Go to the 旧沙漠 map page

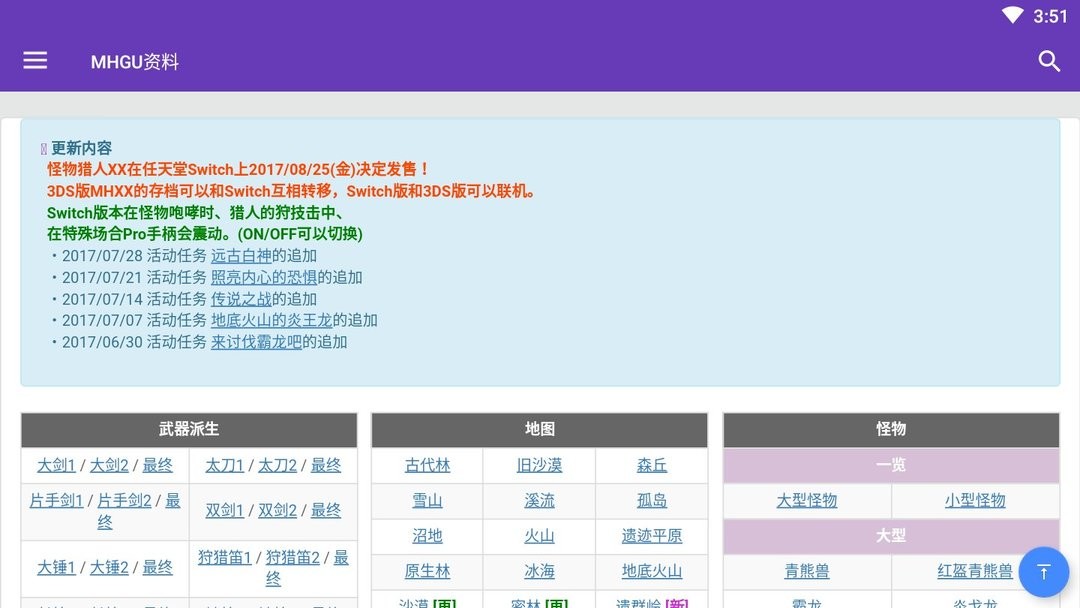pos(539,465)
